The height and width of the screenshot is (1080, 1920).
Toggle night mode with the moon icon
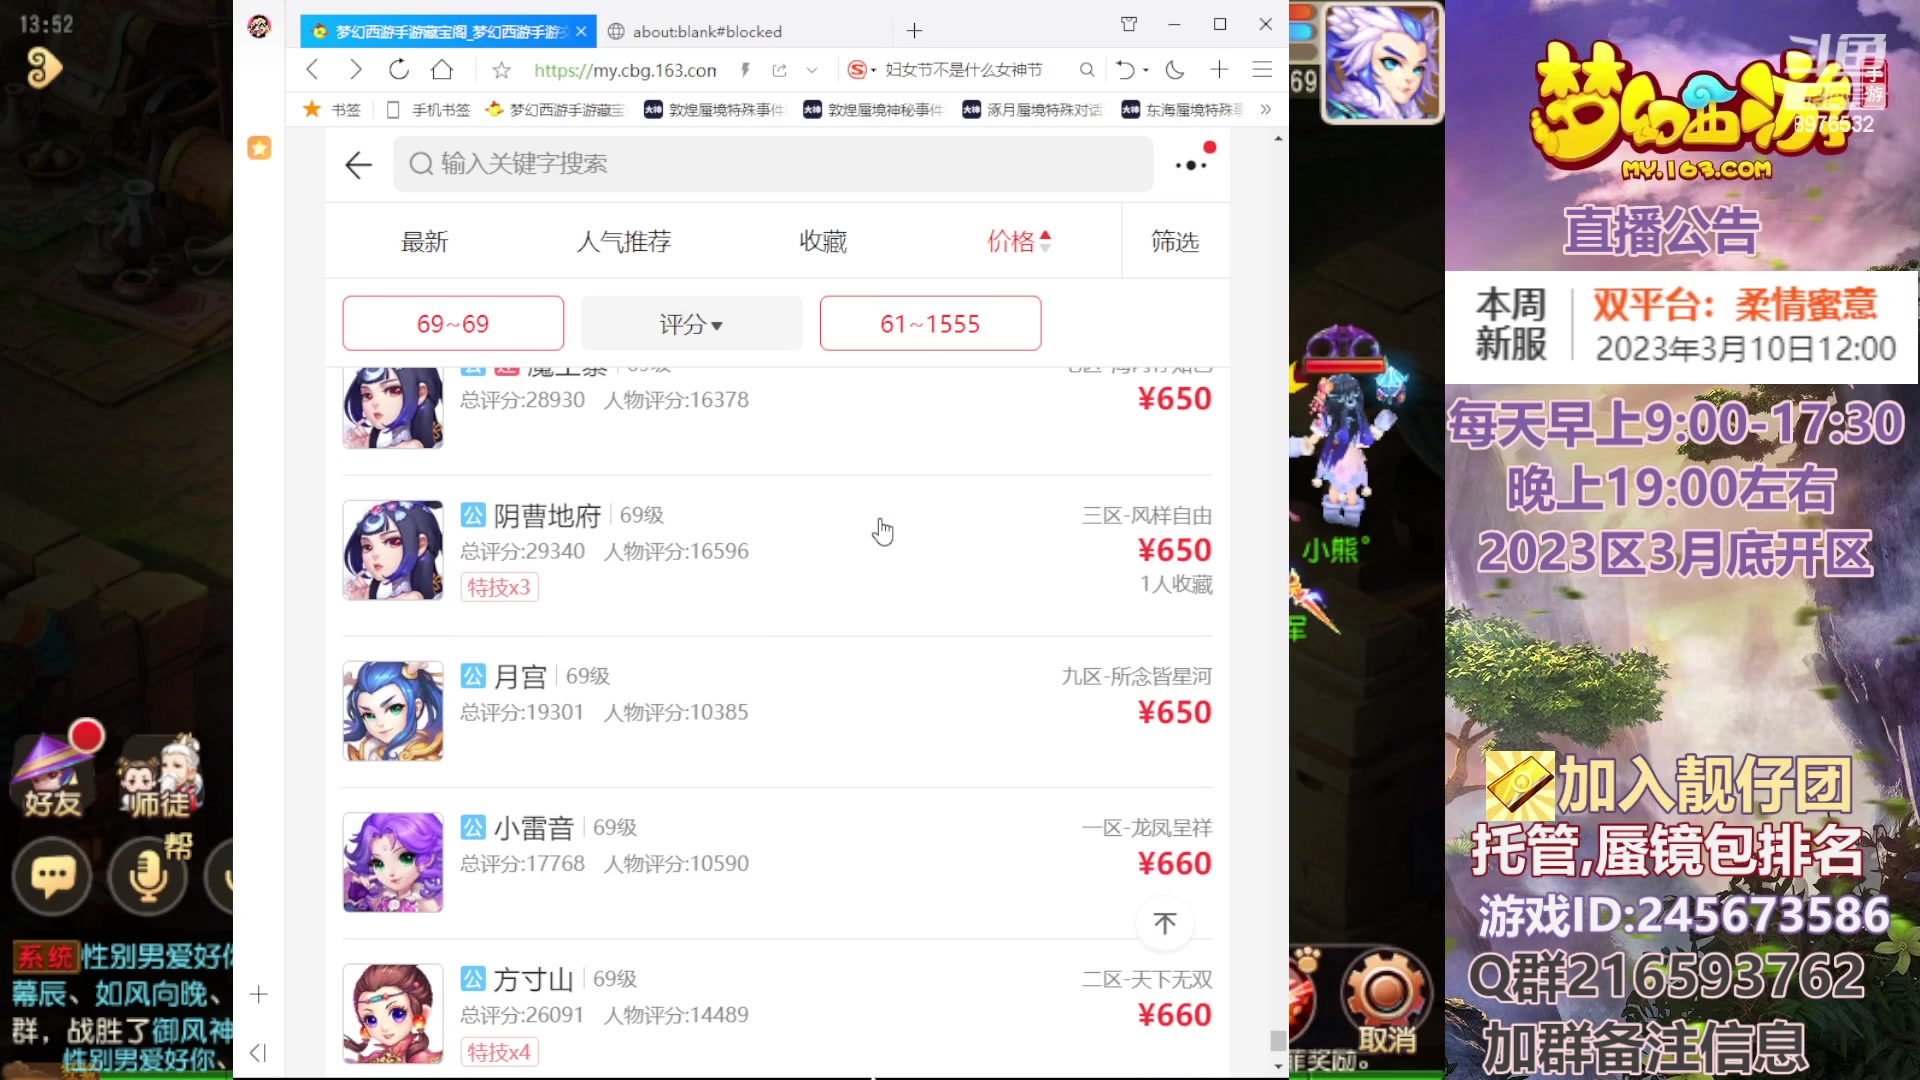(1175, 69)
